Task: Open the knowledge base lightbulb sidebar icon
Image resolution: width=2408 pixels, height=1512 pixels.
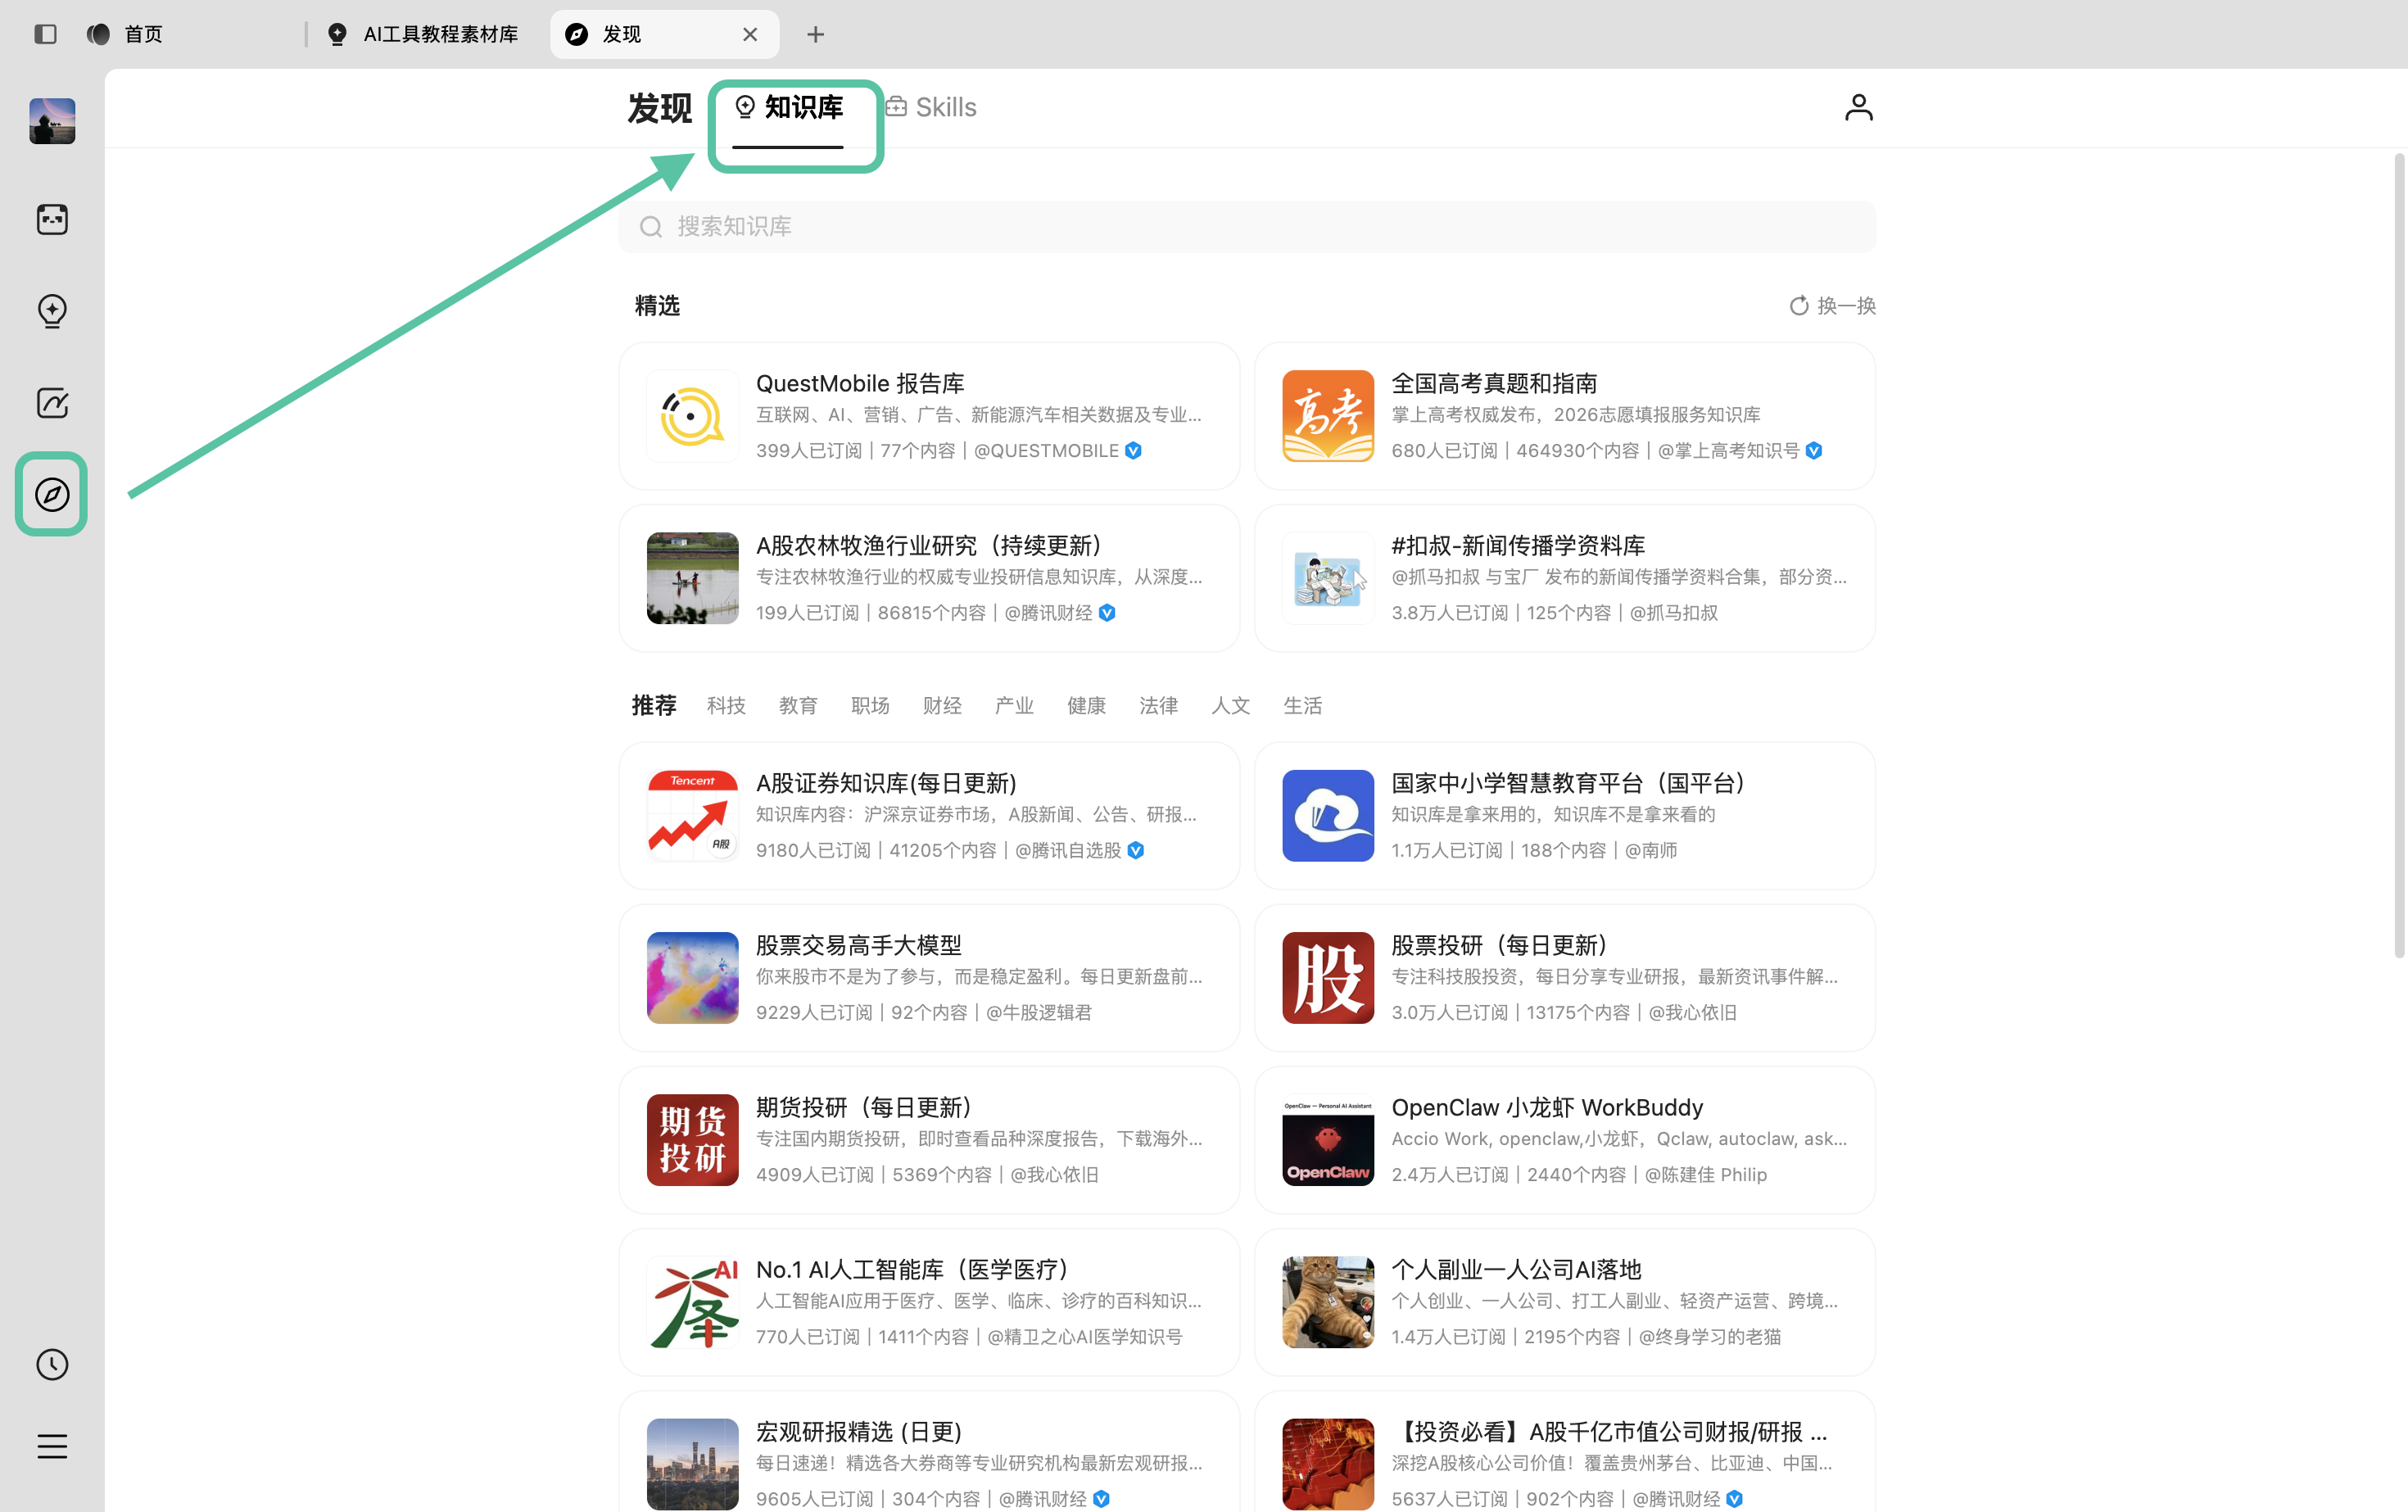Action: click(52, 311)
